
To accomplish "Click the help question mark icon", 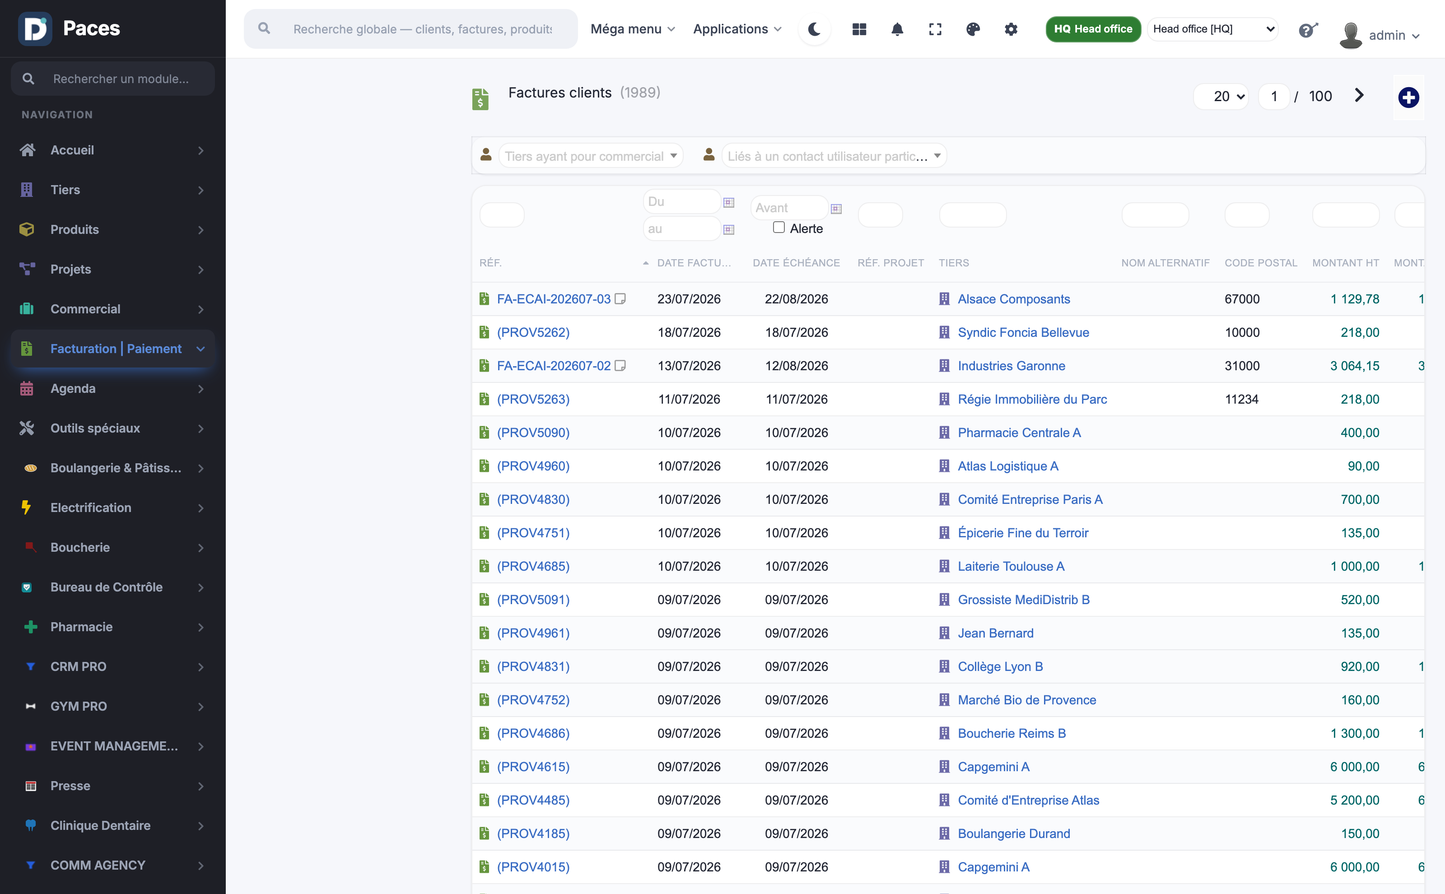I will coord(1307,30).
